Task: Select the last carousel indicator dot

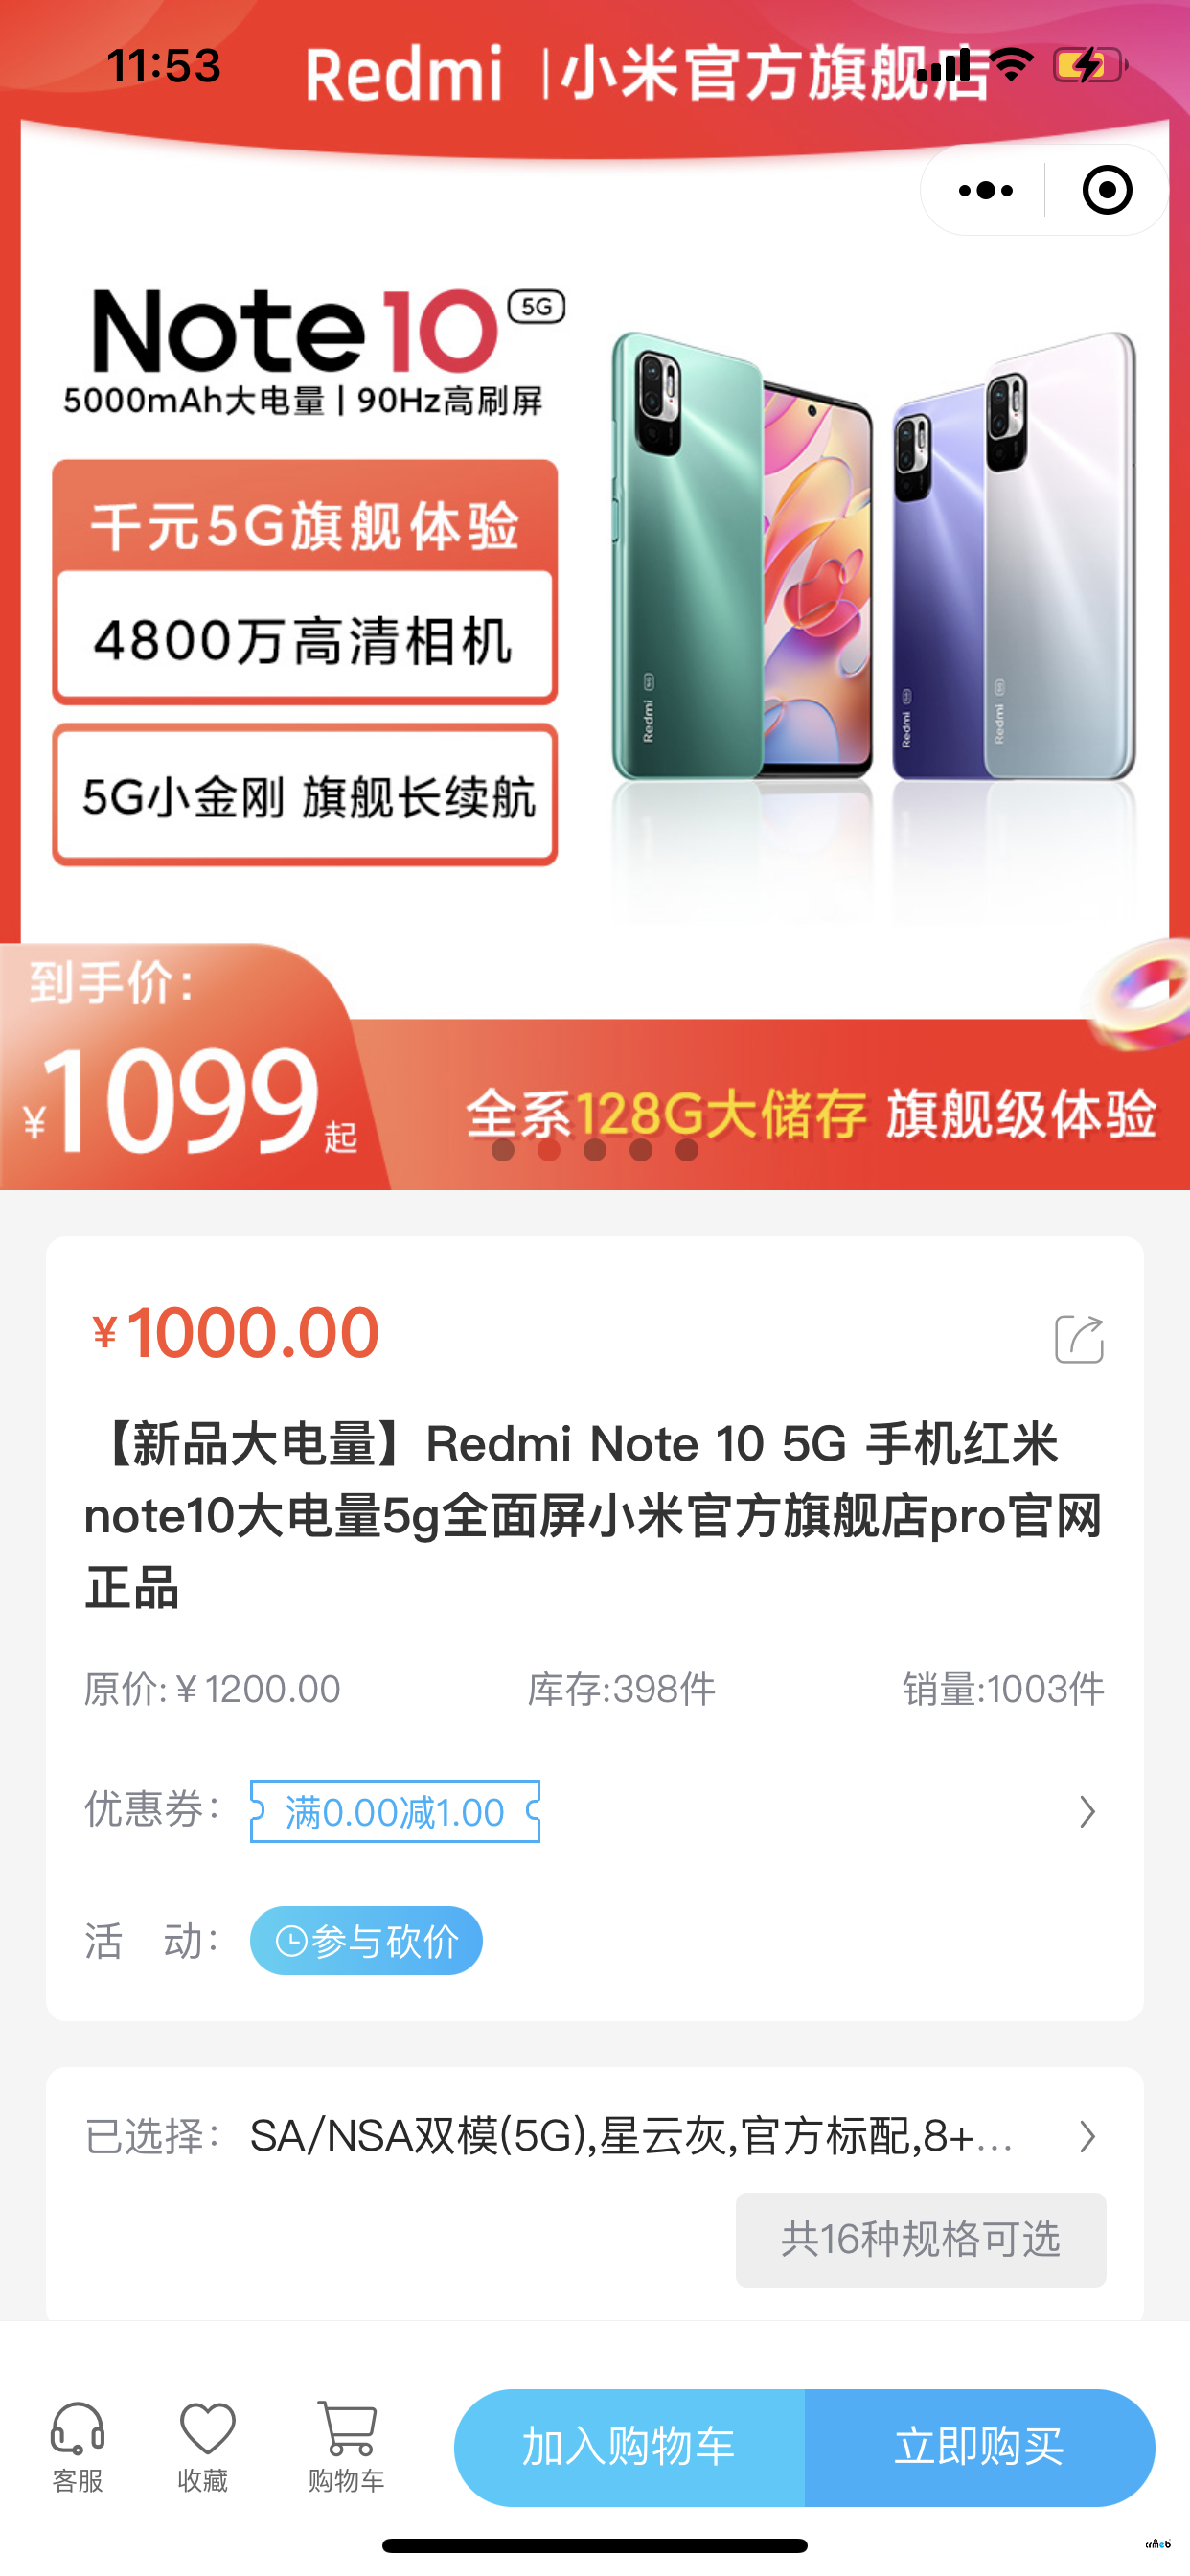Action: coord(687,1150)
